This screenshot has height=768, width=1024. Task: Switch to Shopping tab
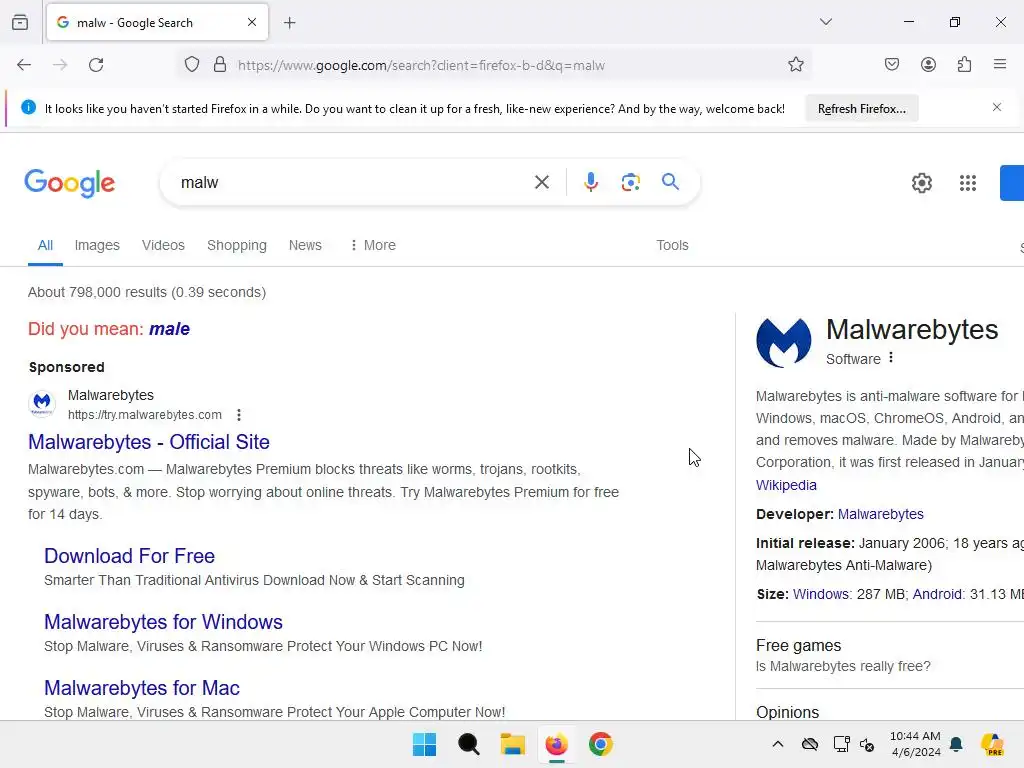pyautogui.click(x=236, y=246)
